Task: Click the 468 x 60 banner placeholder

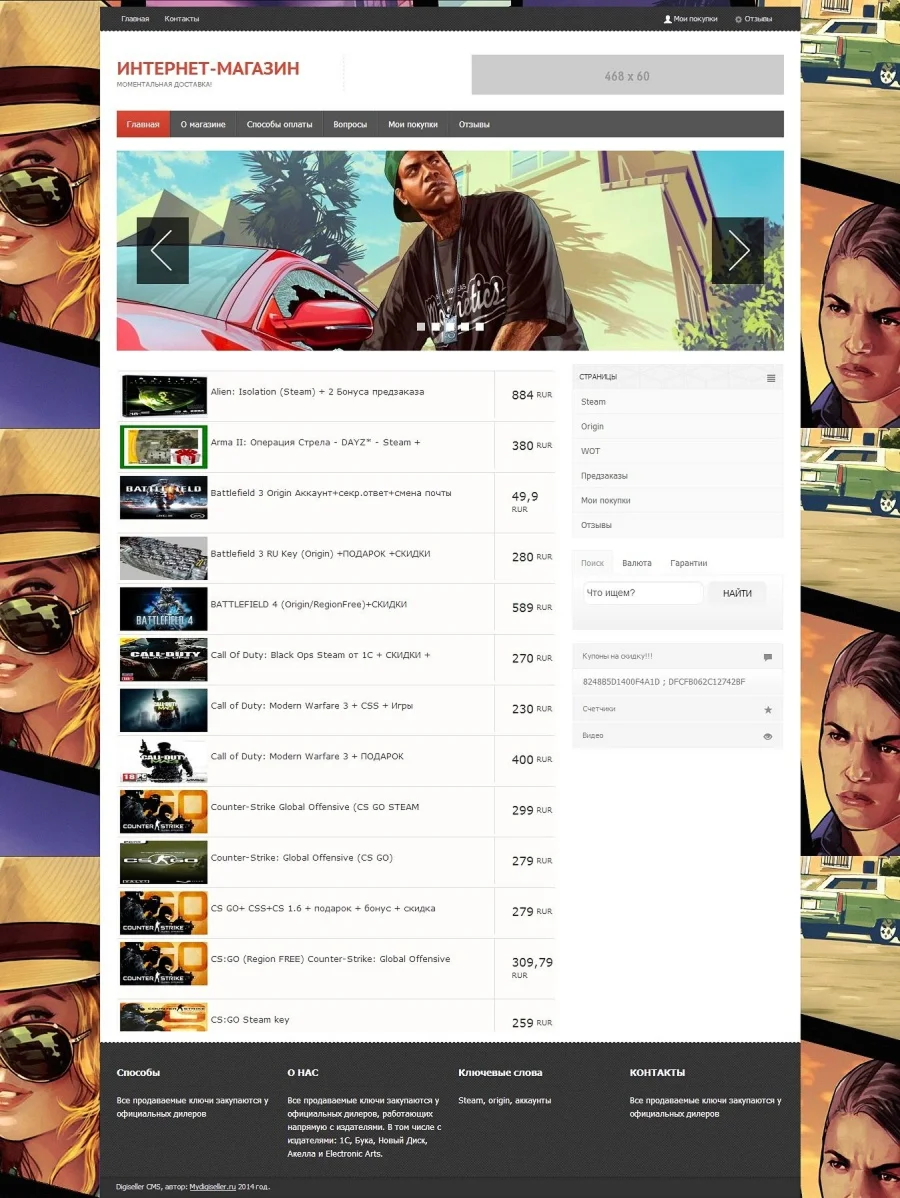Action: coord(627,74)
